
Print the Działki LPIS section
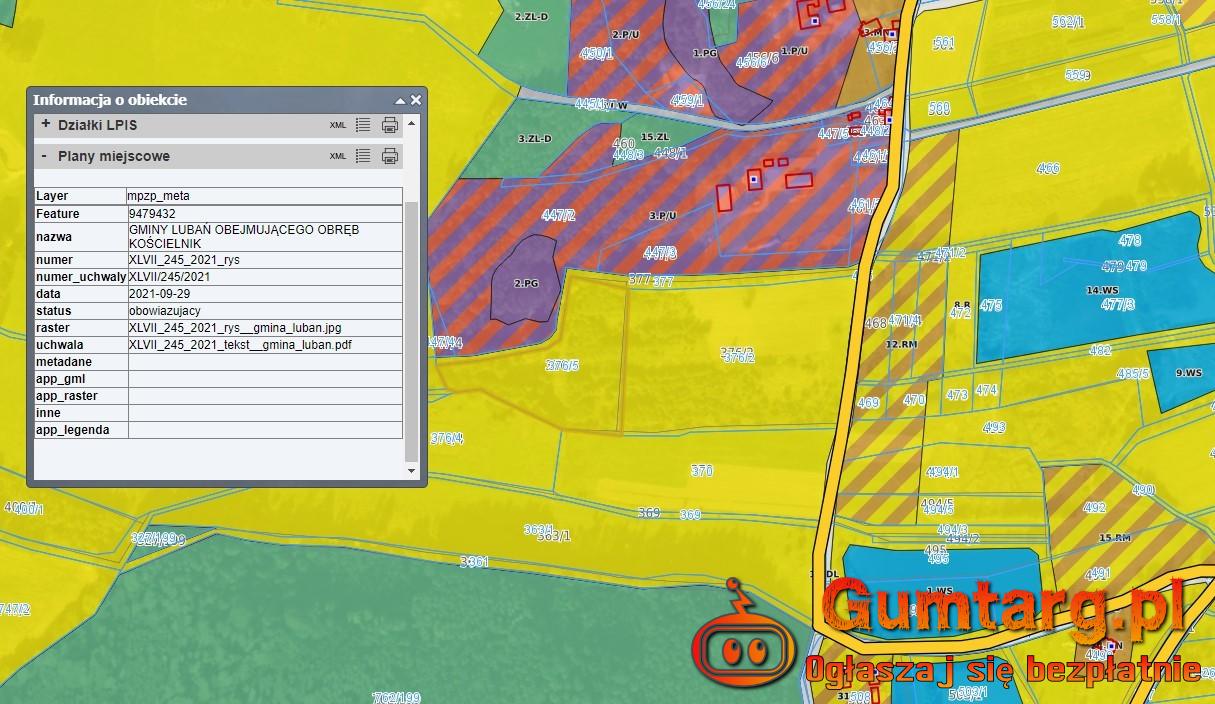point(390,126)
